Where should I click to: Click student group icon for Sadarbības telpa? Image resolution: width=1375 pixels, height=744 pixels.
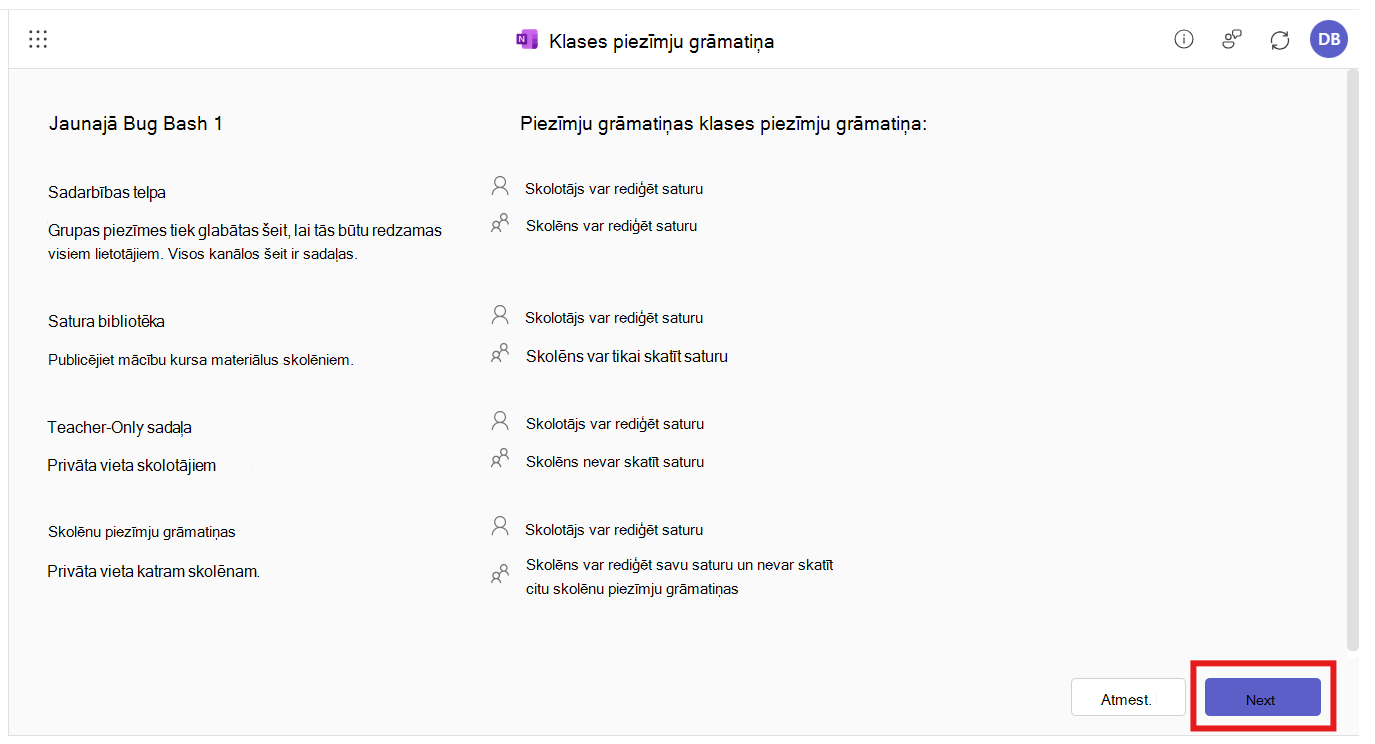500,224
